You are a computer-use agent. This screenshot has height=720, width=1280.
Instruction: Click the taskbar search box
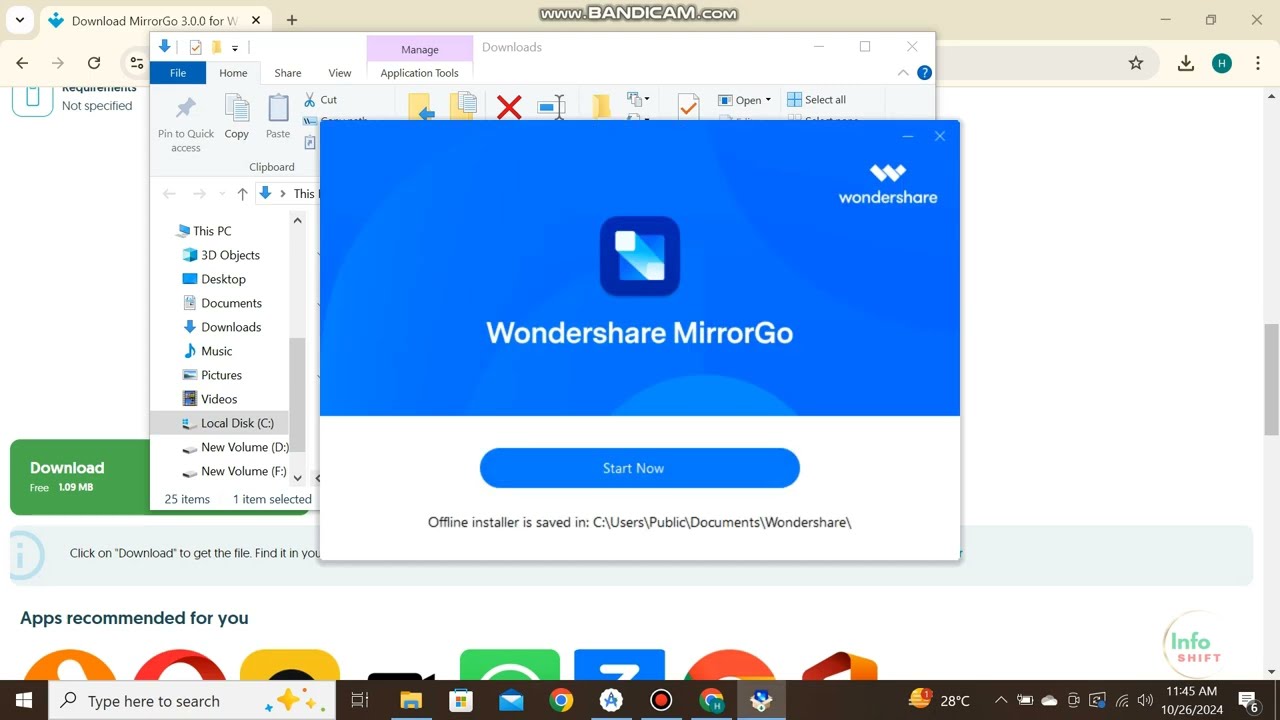[x=194, y=700]
